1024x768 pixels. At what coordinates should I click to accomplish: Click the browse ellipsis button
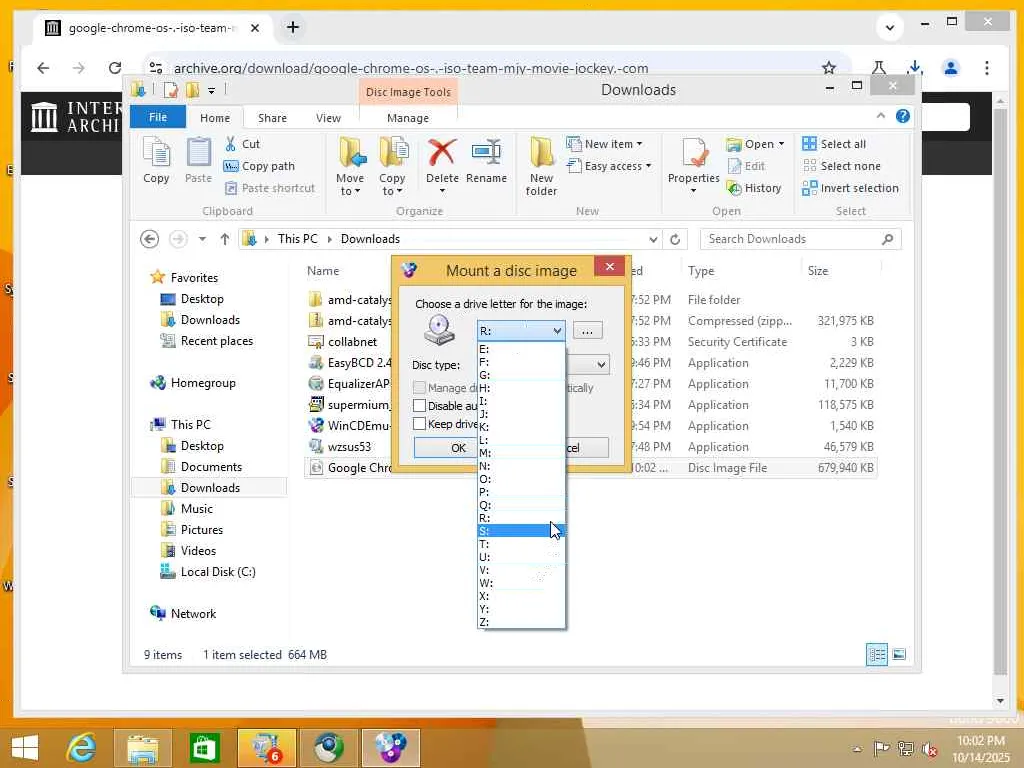pos(587,331)
